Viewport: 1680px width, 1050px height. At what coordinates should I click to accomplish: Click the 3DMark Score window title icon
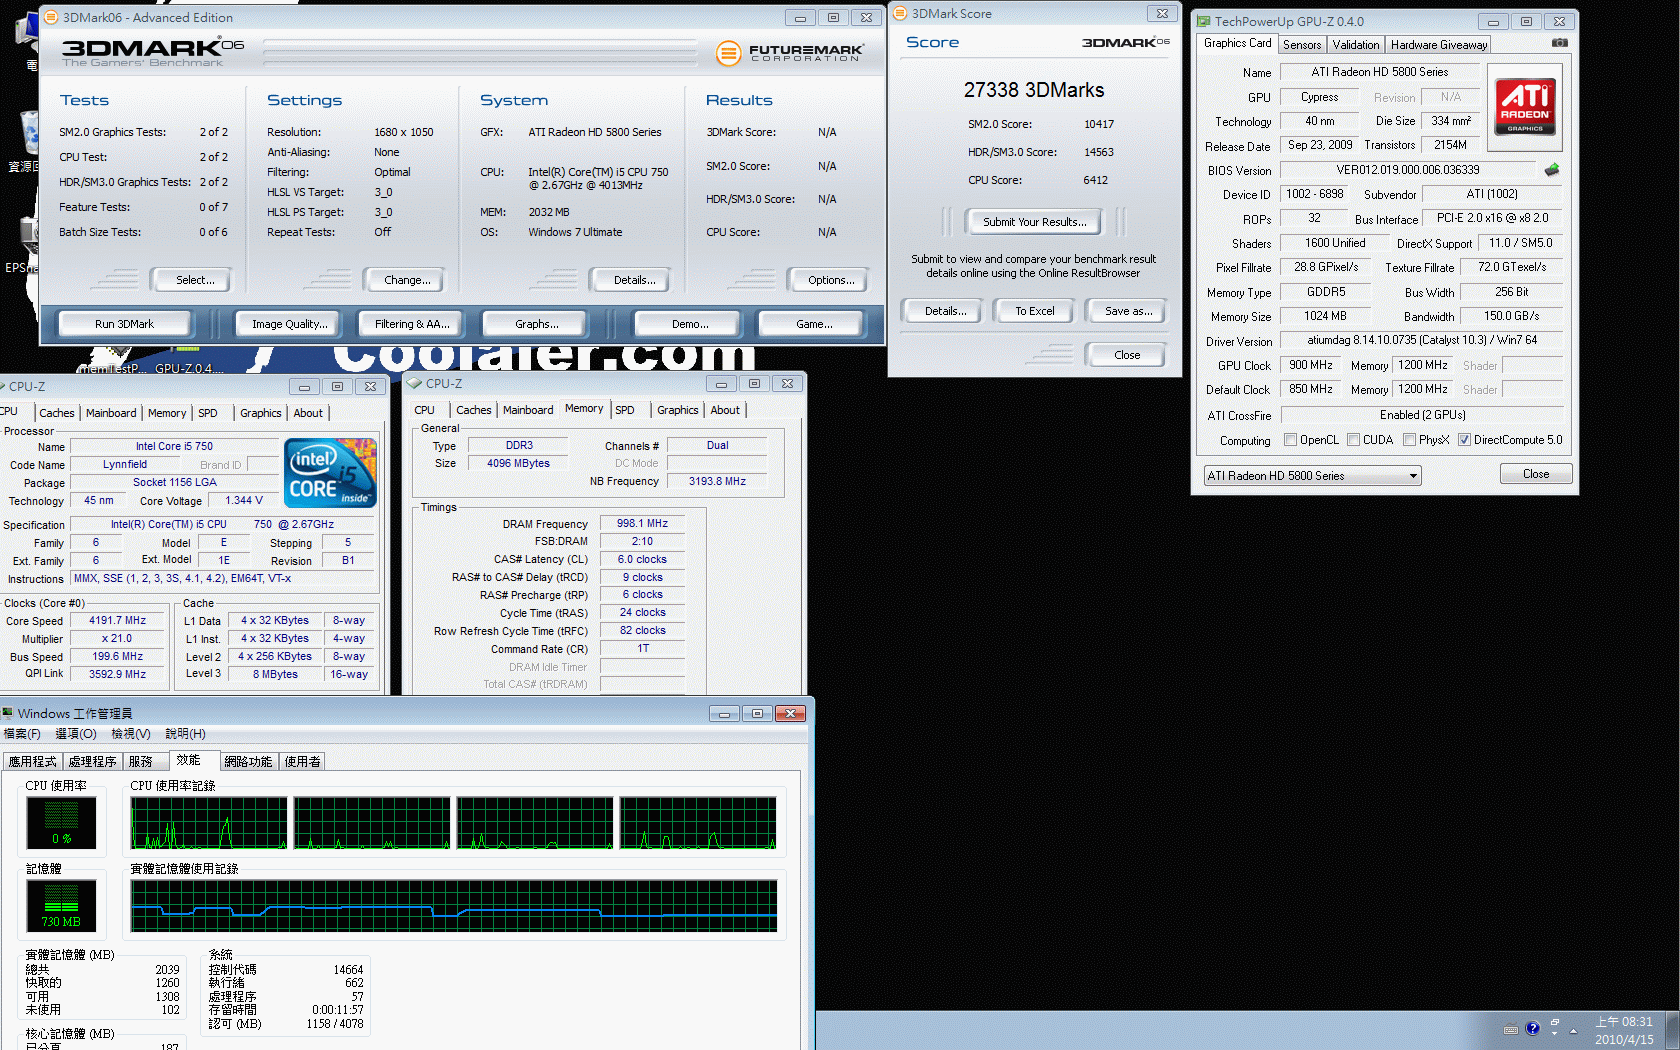(900, 13)
